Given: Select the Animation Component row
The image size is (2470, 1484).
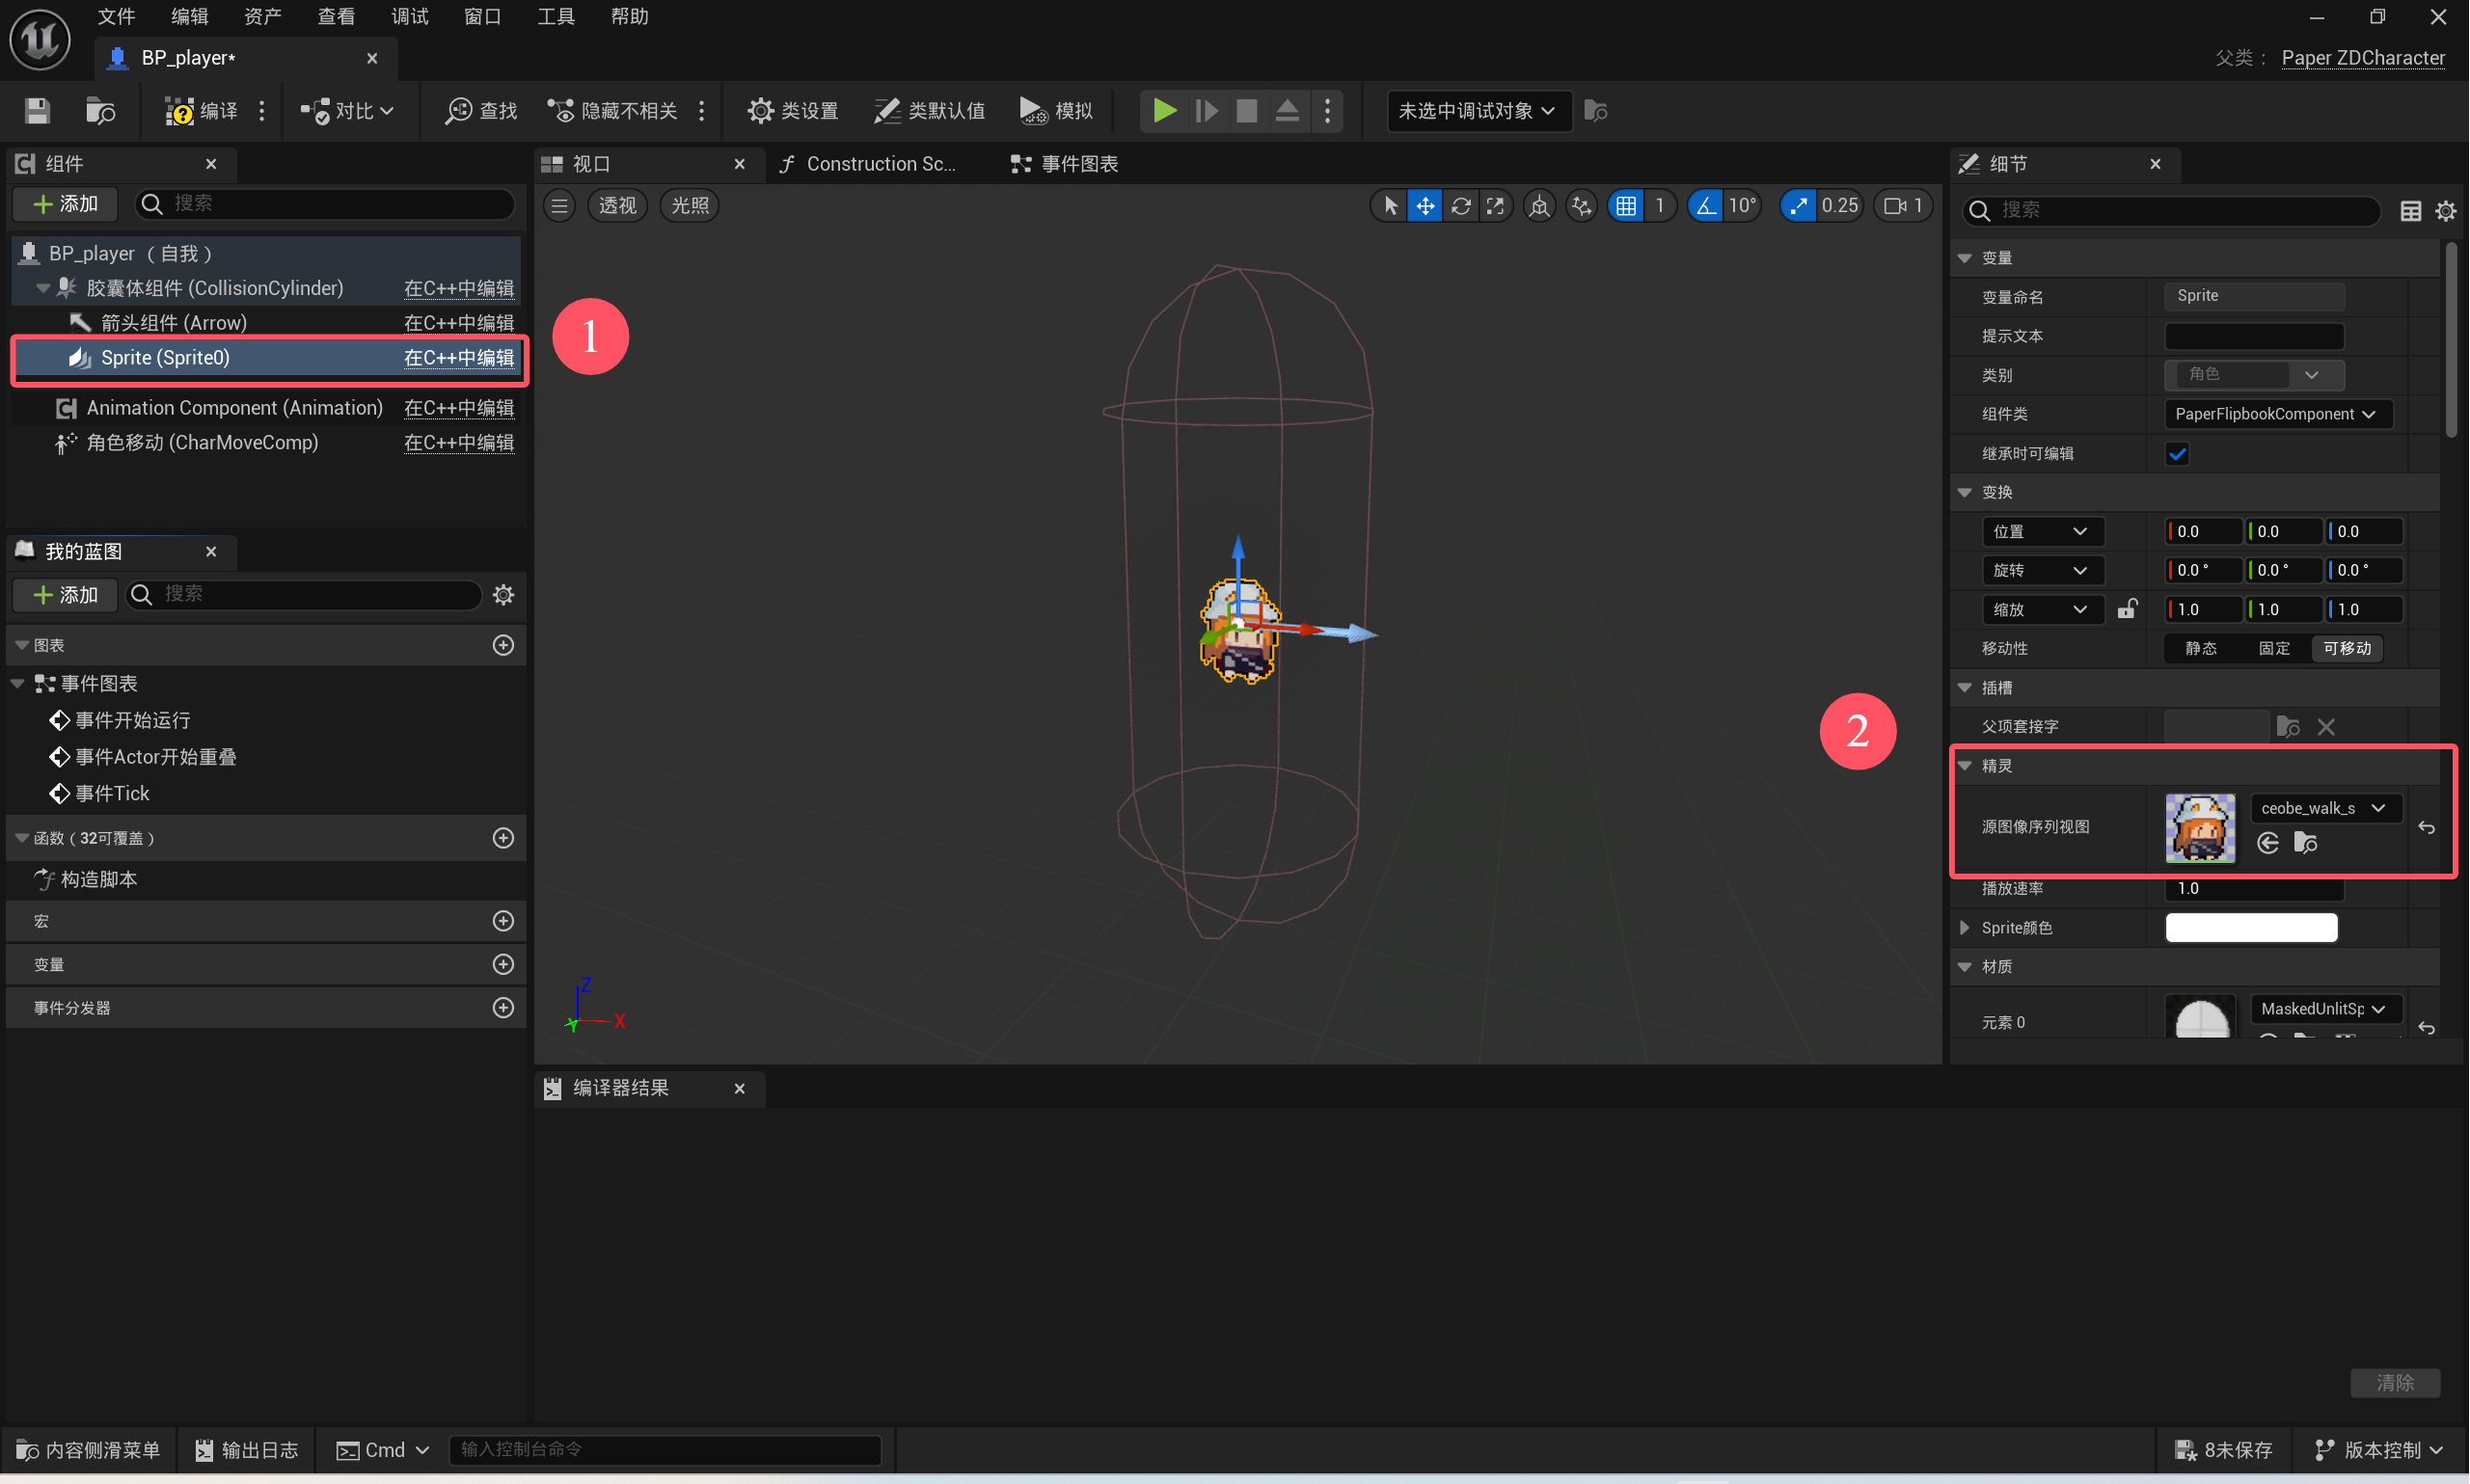Looking at the screenshot, I should click(x=267, y=408).
